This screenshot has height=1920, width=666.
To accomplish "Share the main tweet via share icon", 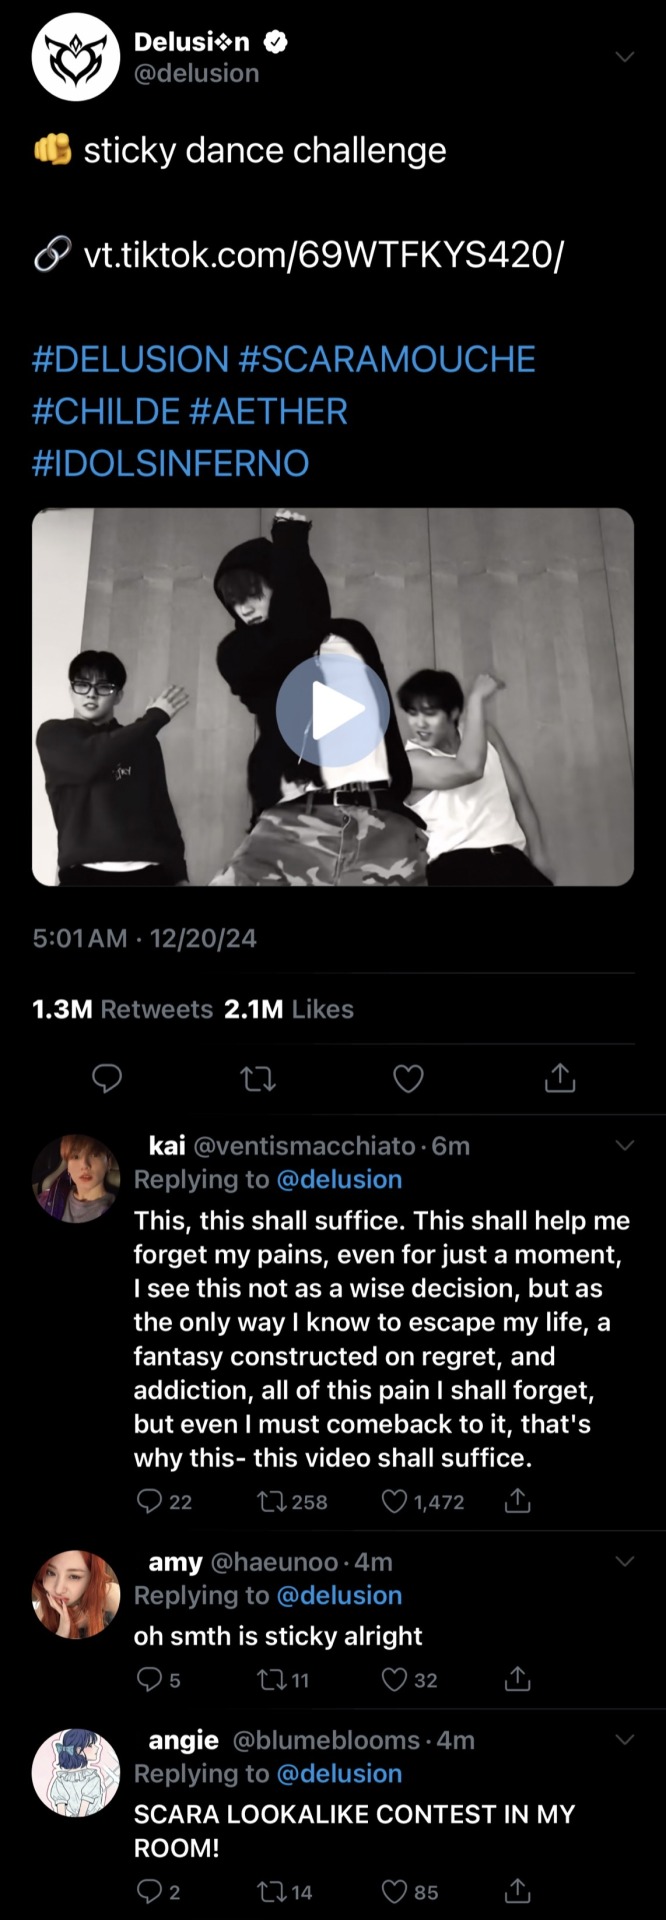I will 559,1078.
